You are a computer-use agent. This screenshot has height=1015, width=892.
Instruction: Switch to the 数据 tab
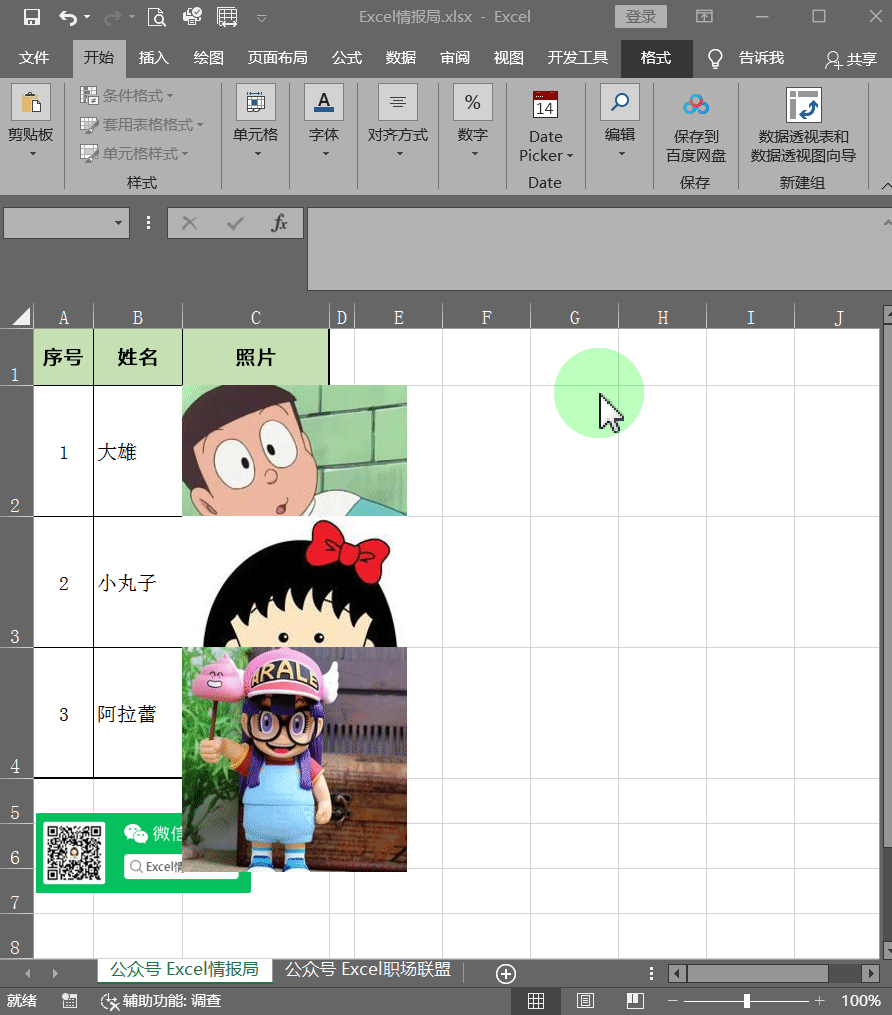401,58
